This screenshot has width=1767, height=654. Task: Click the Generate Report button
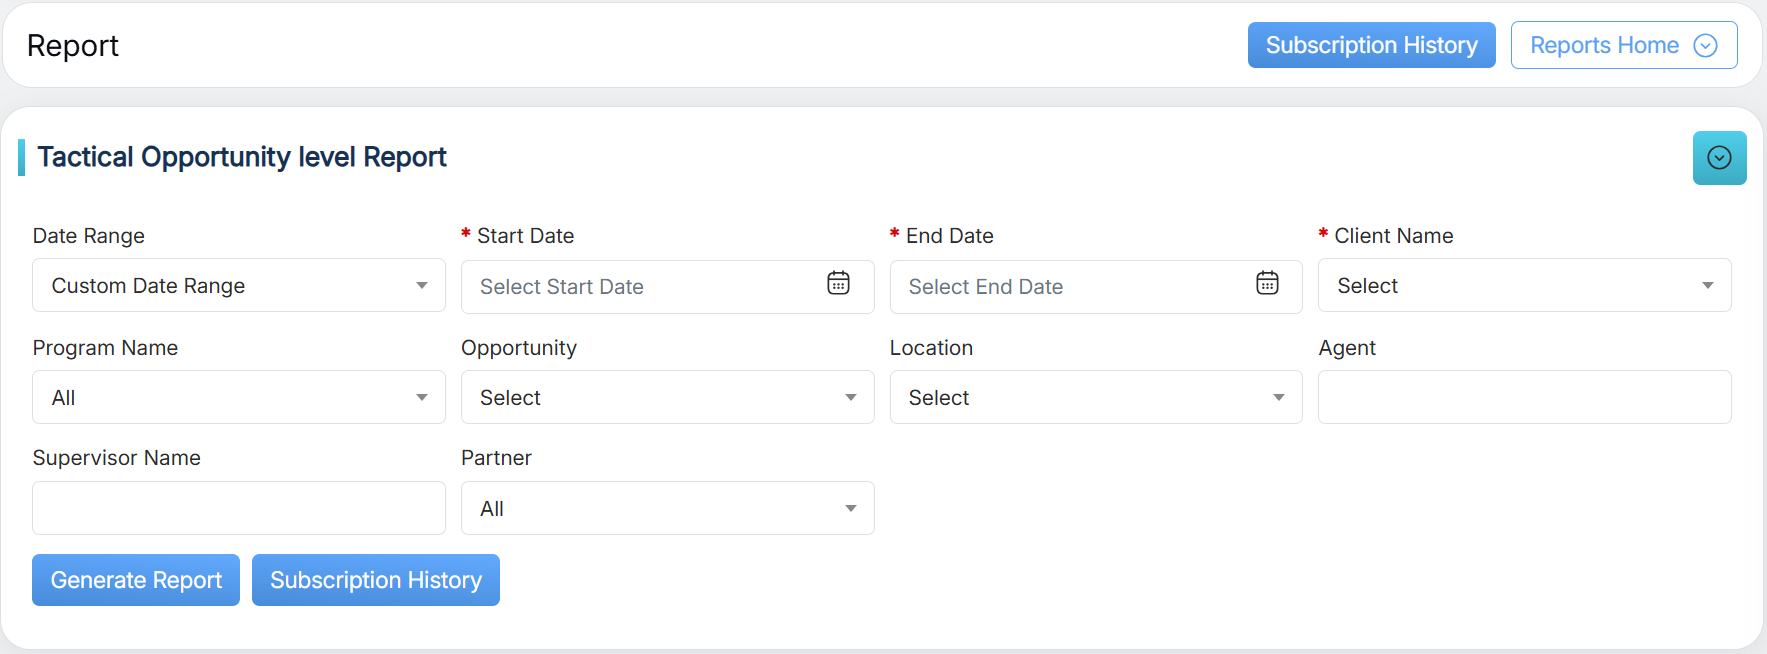click(136, 580)
